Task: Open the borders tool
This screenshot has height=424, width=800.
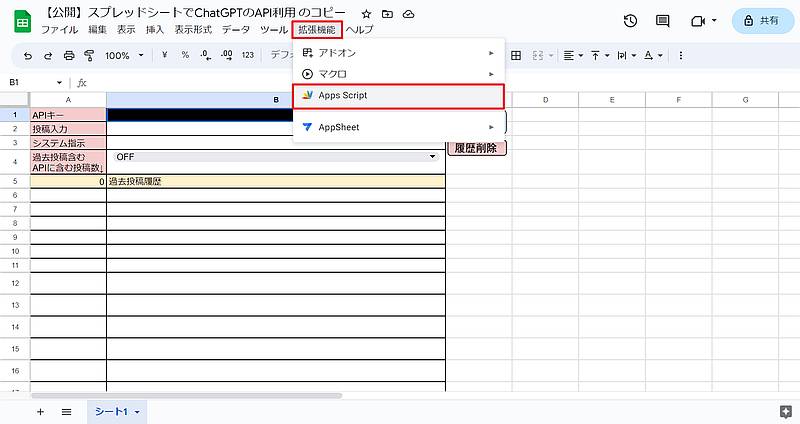Action: [x=516, y=55]
